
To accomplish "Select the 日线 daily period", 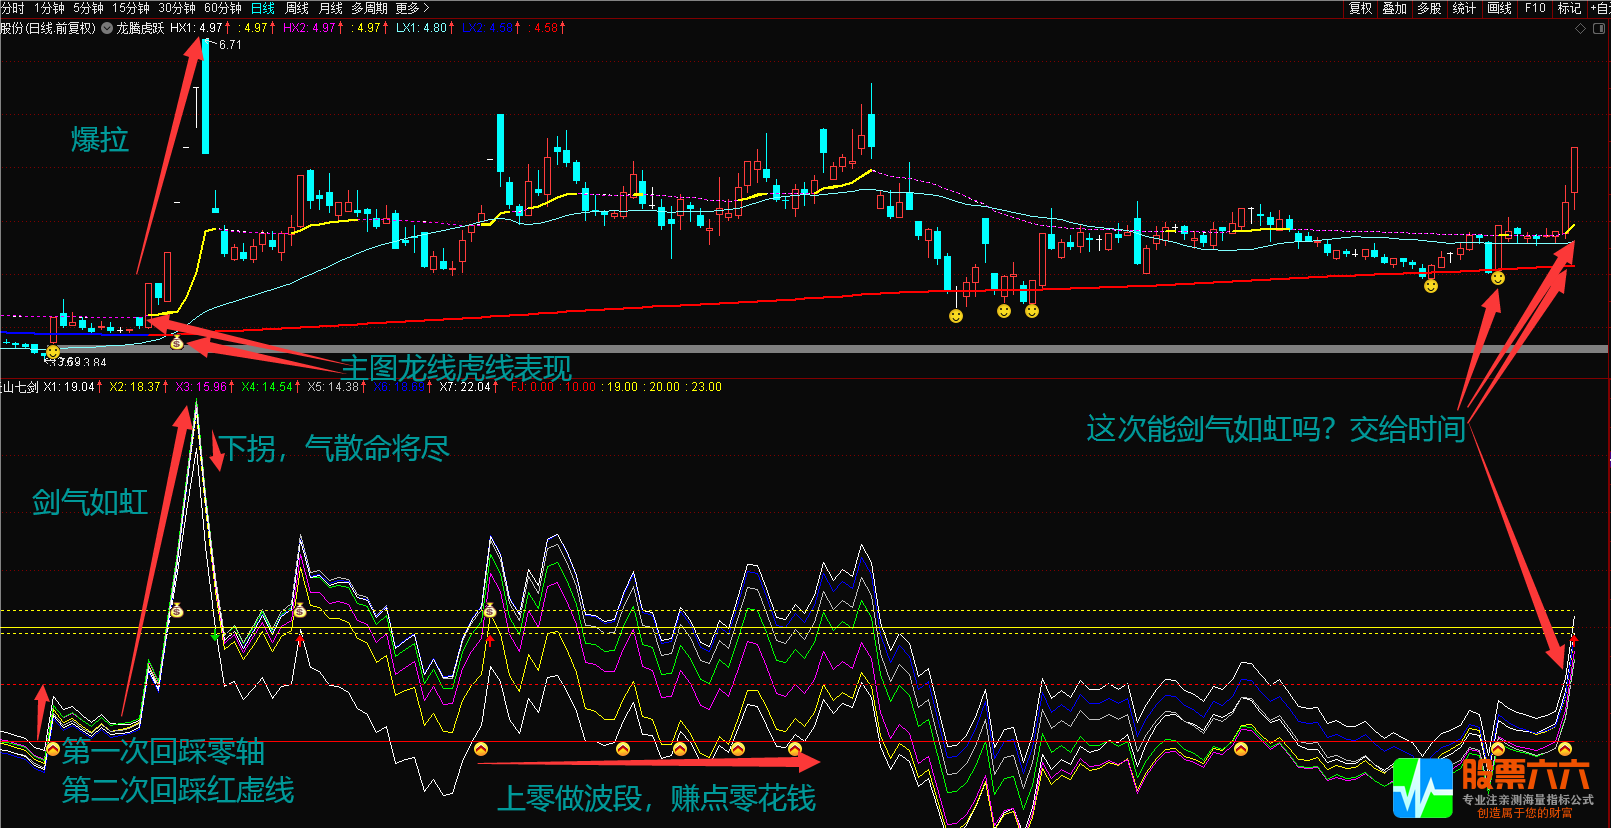I will pos(262,8).
